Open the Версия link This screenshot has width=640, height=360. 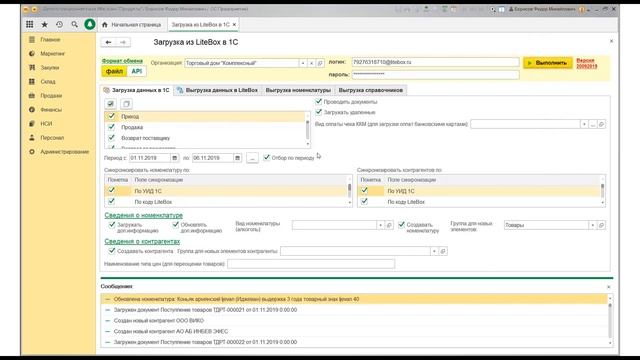click(x=587, y=63)
